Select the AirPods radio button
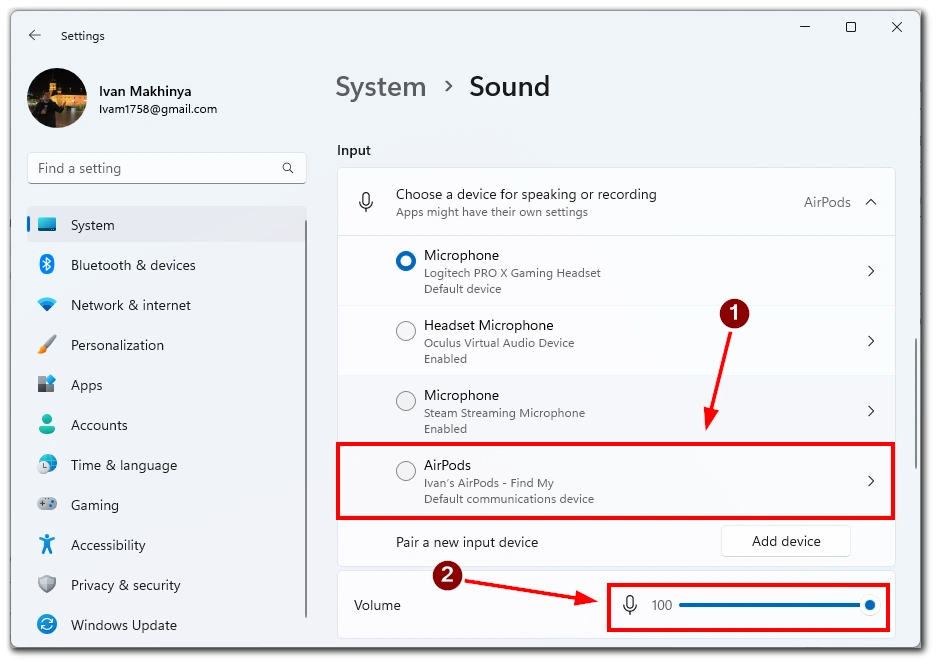This screenshot has width=939, height=666. click(405, 471)
